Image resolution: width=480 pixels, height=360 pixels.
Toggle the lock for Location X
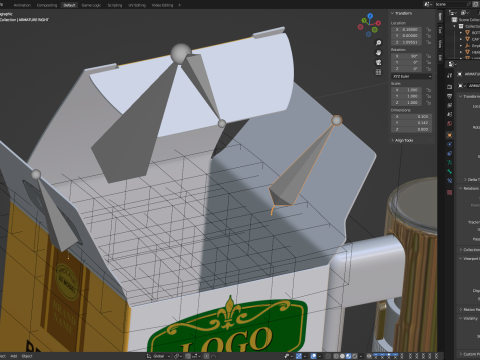click(429, 30)
